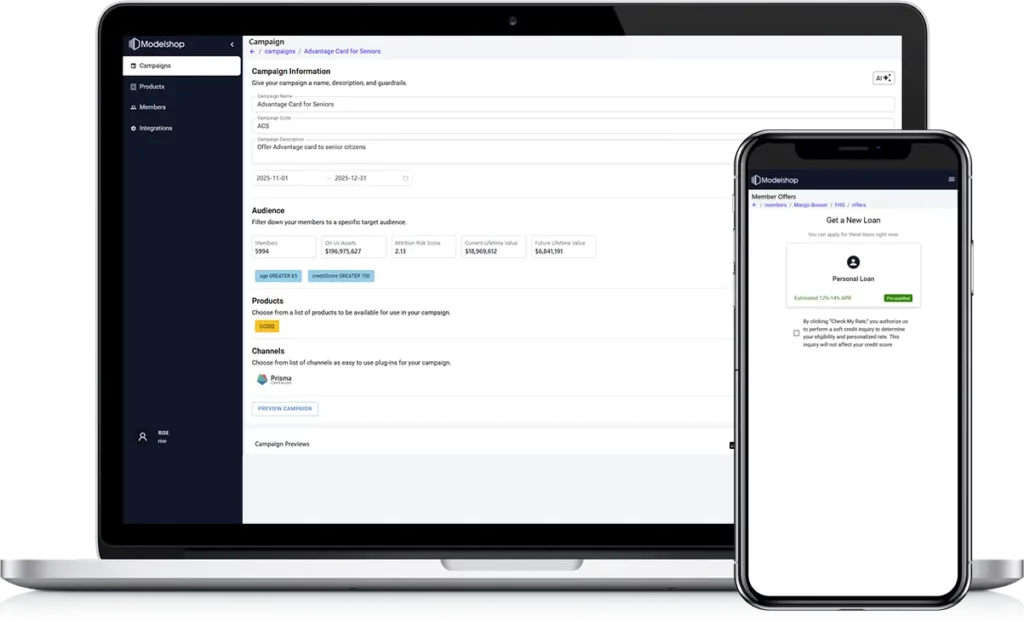Click the back arrow in the Campaign breadcrumb

(253, 51)
